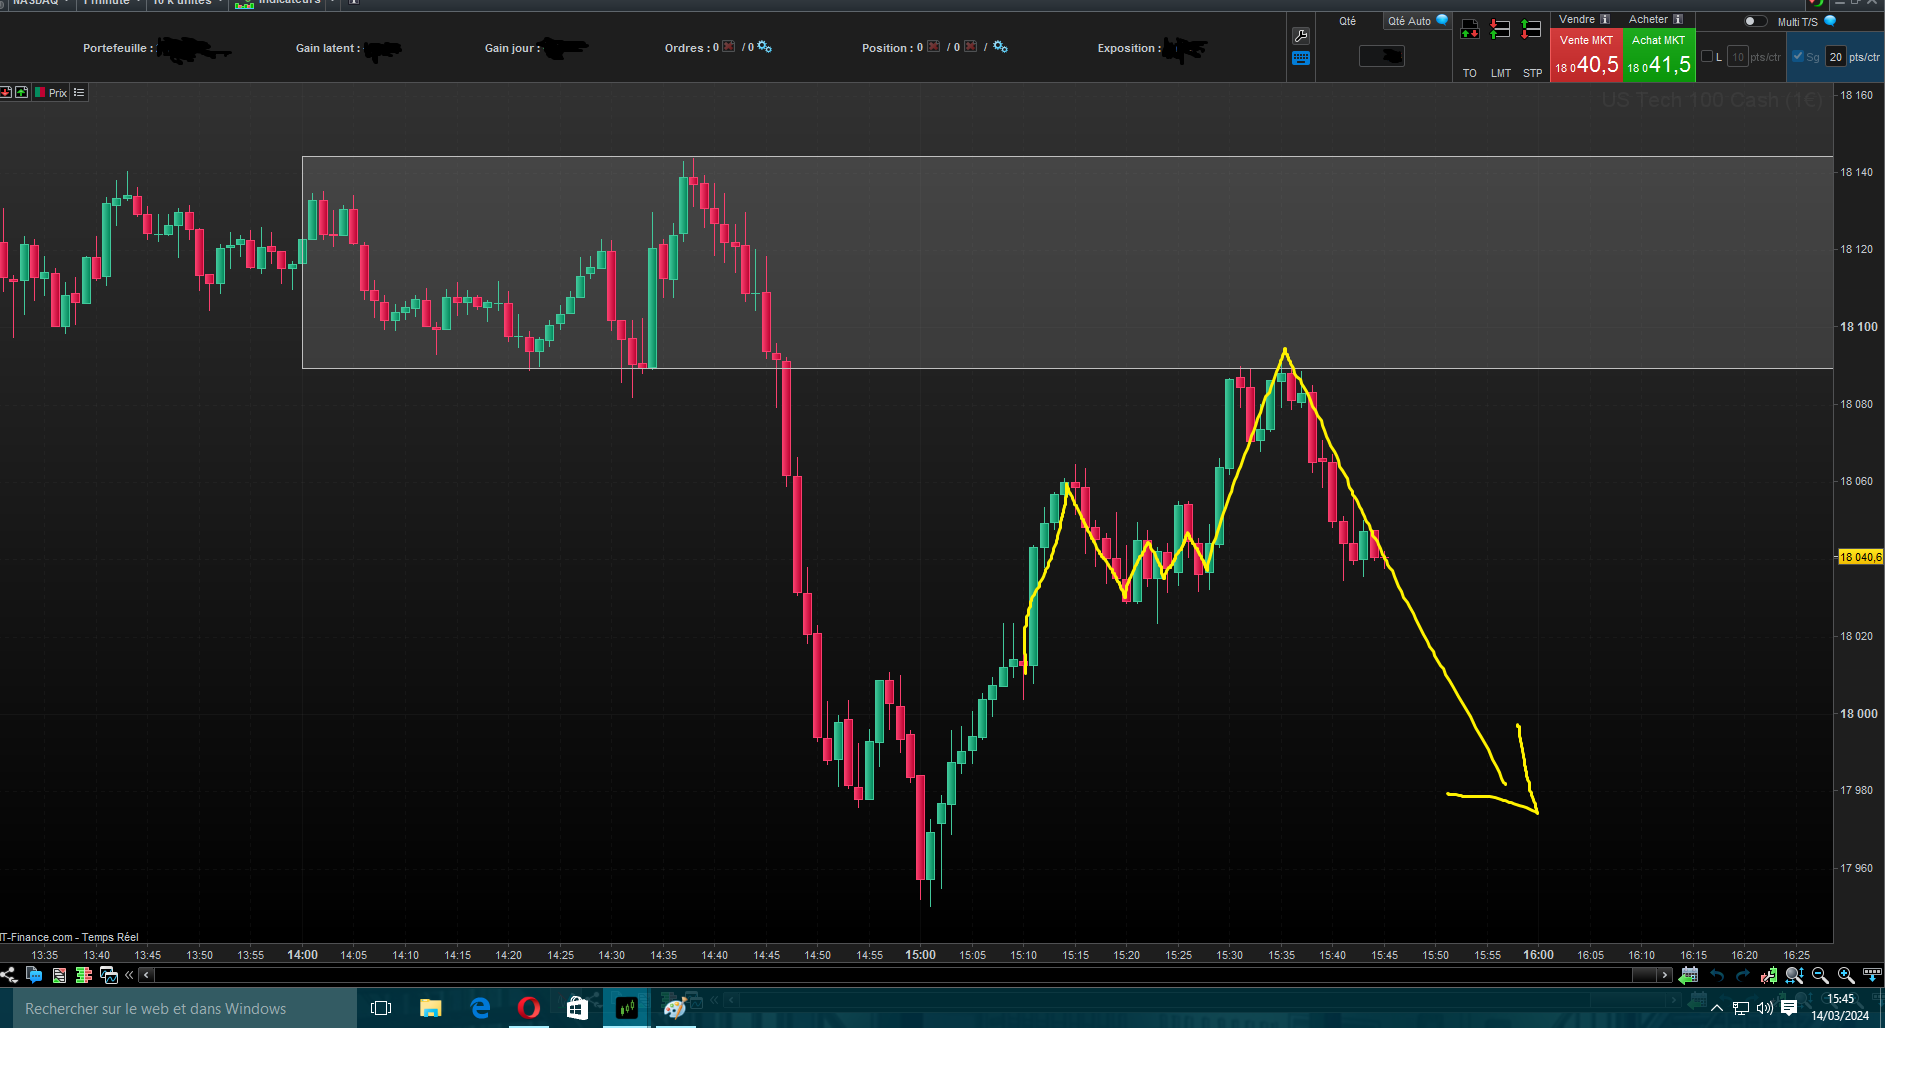Select the STP stop order icon

[1531, 30]
